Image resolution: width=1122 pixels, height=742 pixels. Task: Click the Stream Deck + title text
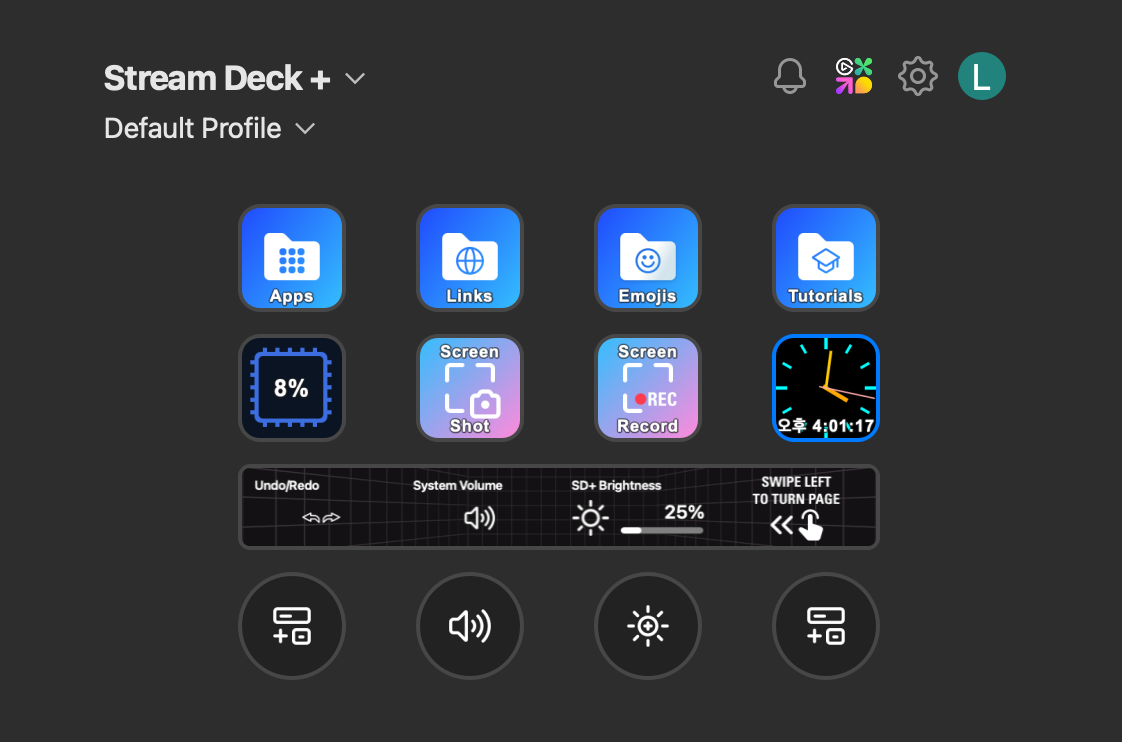tap(217, 78)
